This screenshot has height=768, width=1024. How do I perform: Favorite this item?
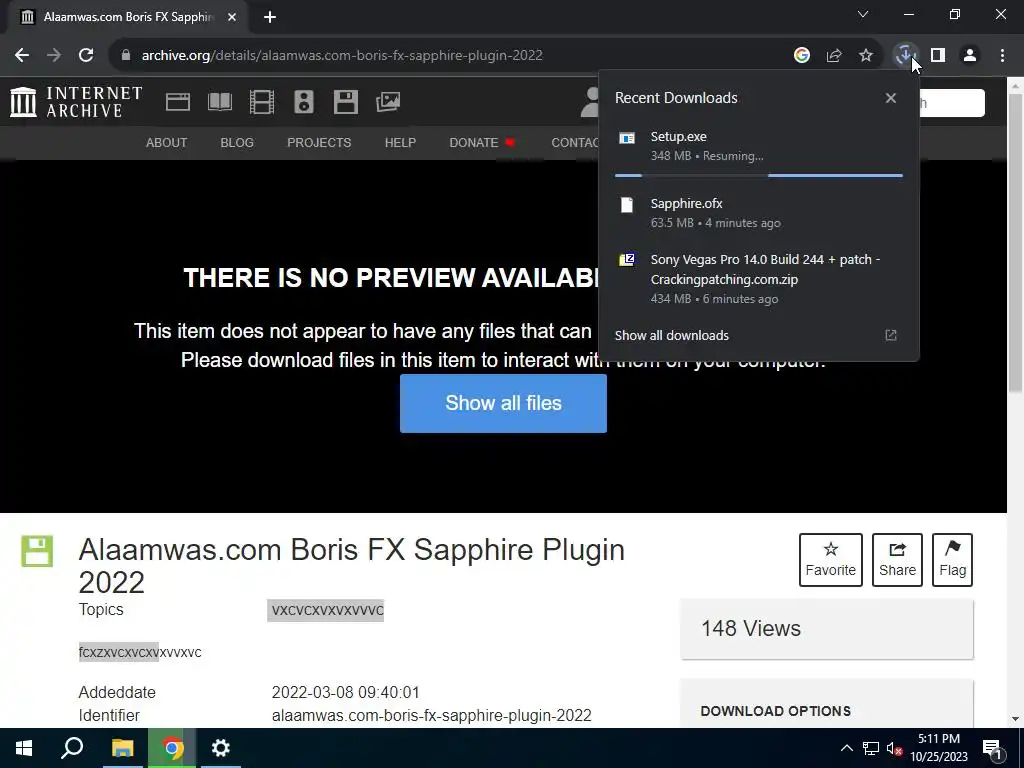(831, 560)
